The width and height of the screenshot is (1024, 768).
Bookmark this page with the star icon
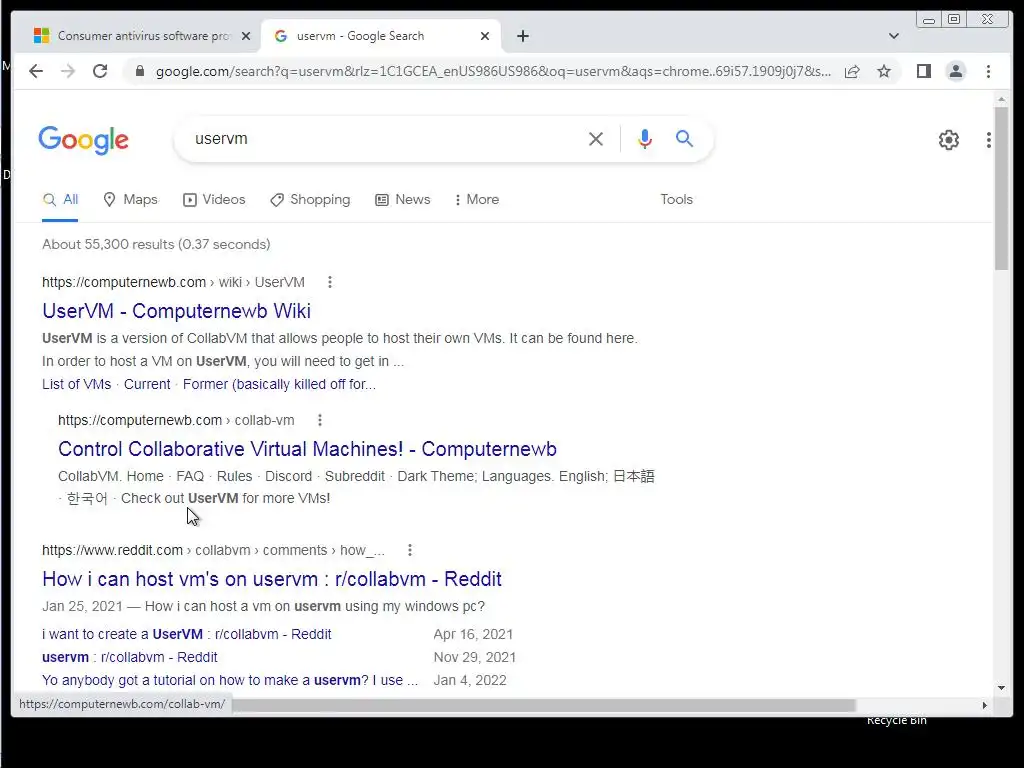pyautogui.click(x=884, y=71)
